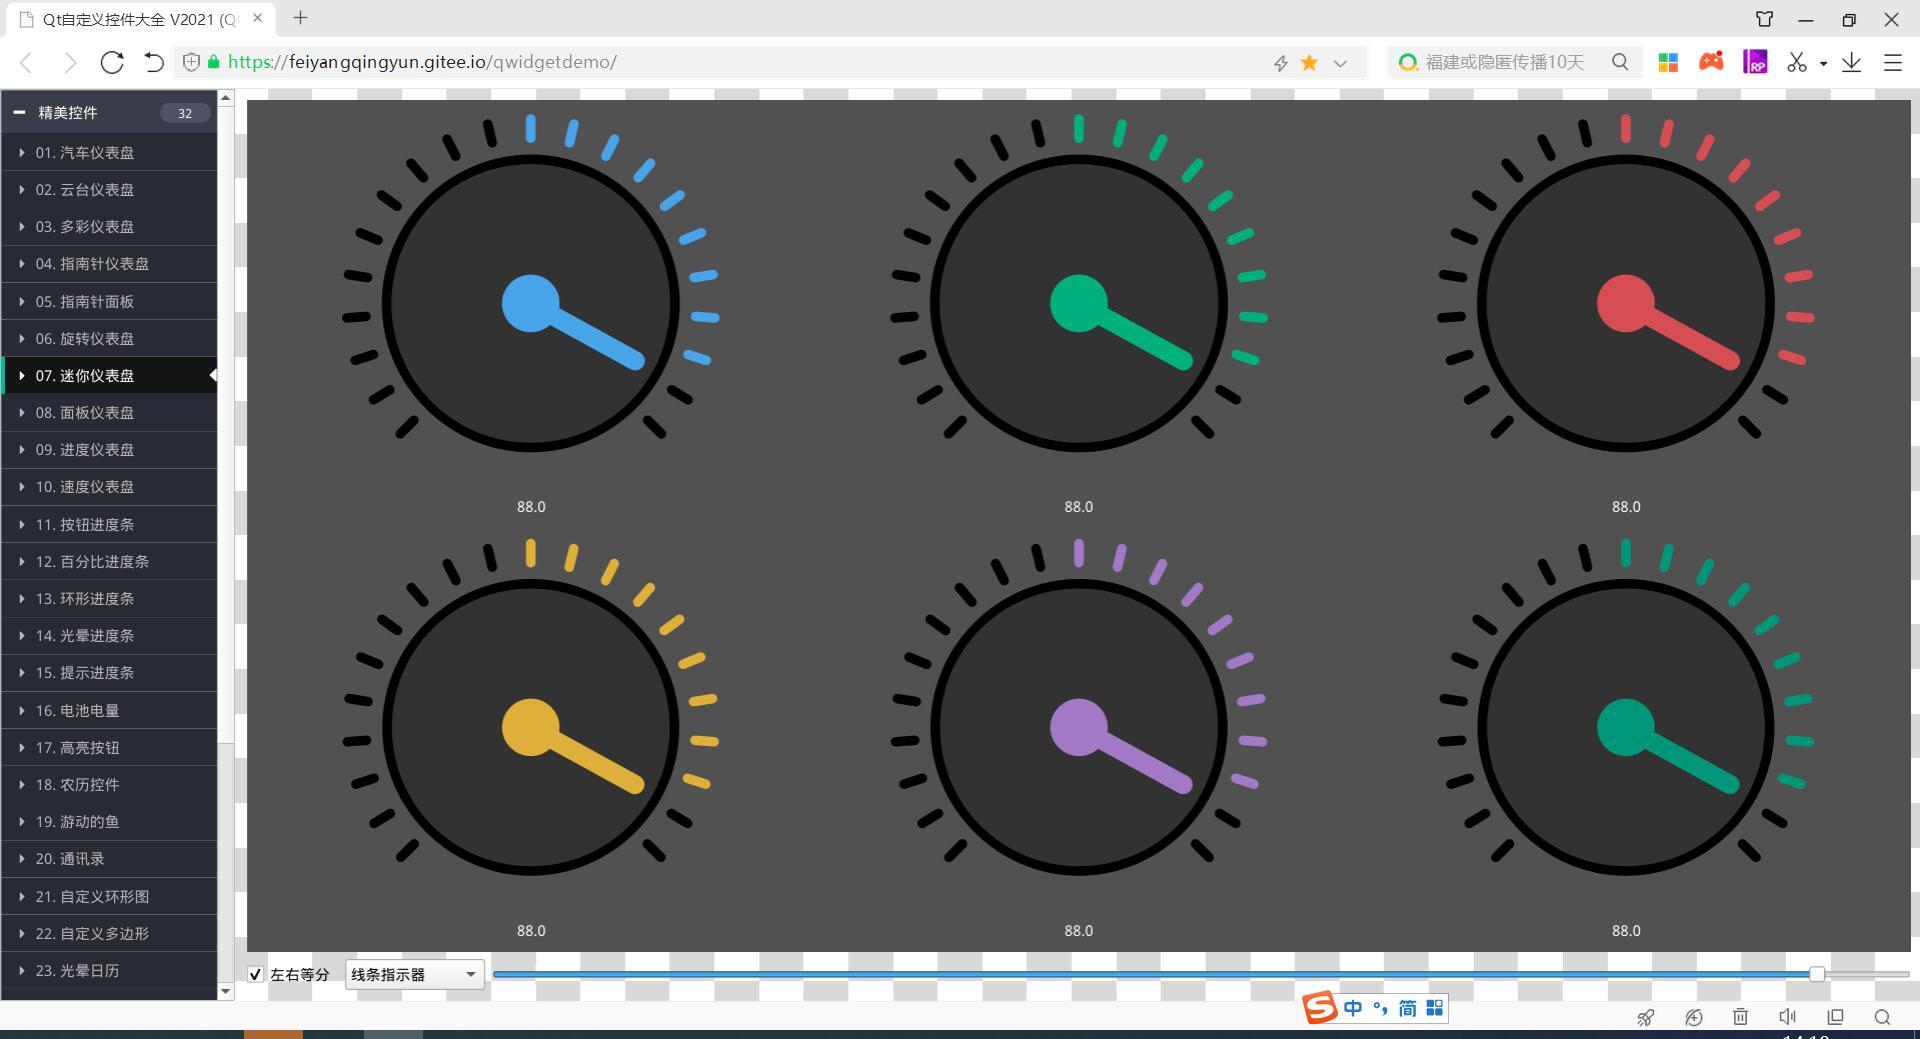The height and width of the screenshot is (1039, 1920).
Task: Click the blue value slider handle
Action: tap(1817, 974)
